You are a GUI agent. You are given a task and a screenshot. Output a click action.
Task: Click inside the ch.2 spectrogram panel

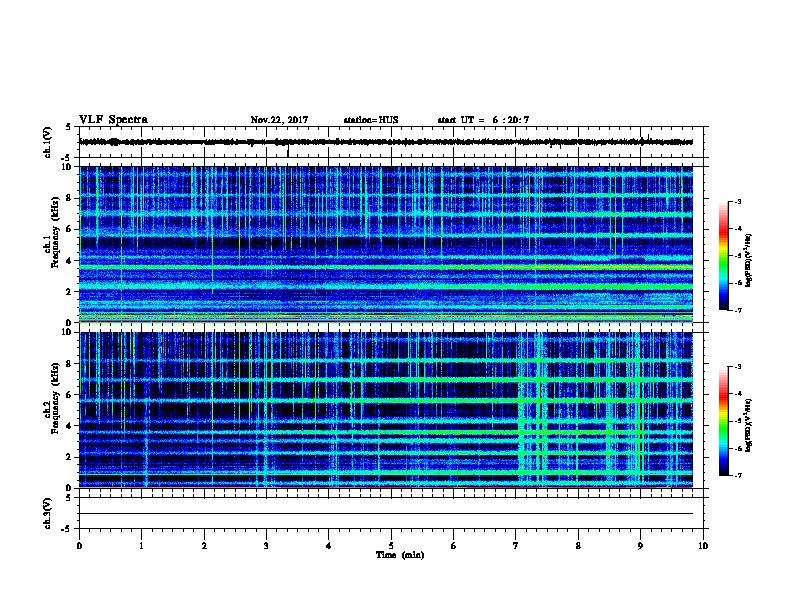pos(386,410)
